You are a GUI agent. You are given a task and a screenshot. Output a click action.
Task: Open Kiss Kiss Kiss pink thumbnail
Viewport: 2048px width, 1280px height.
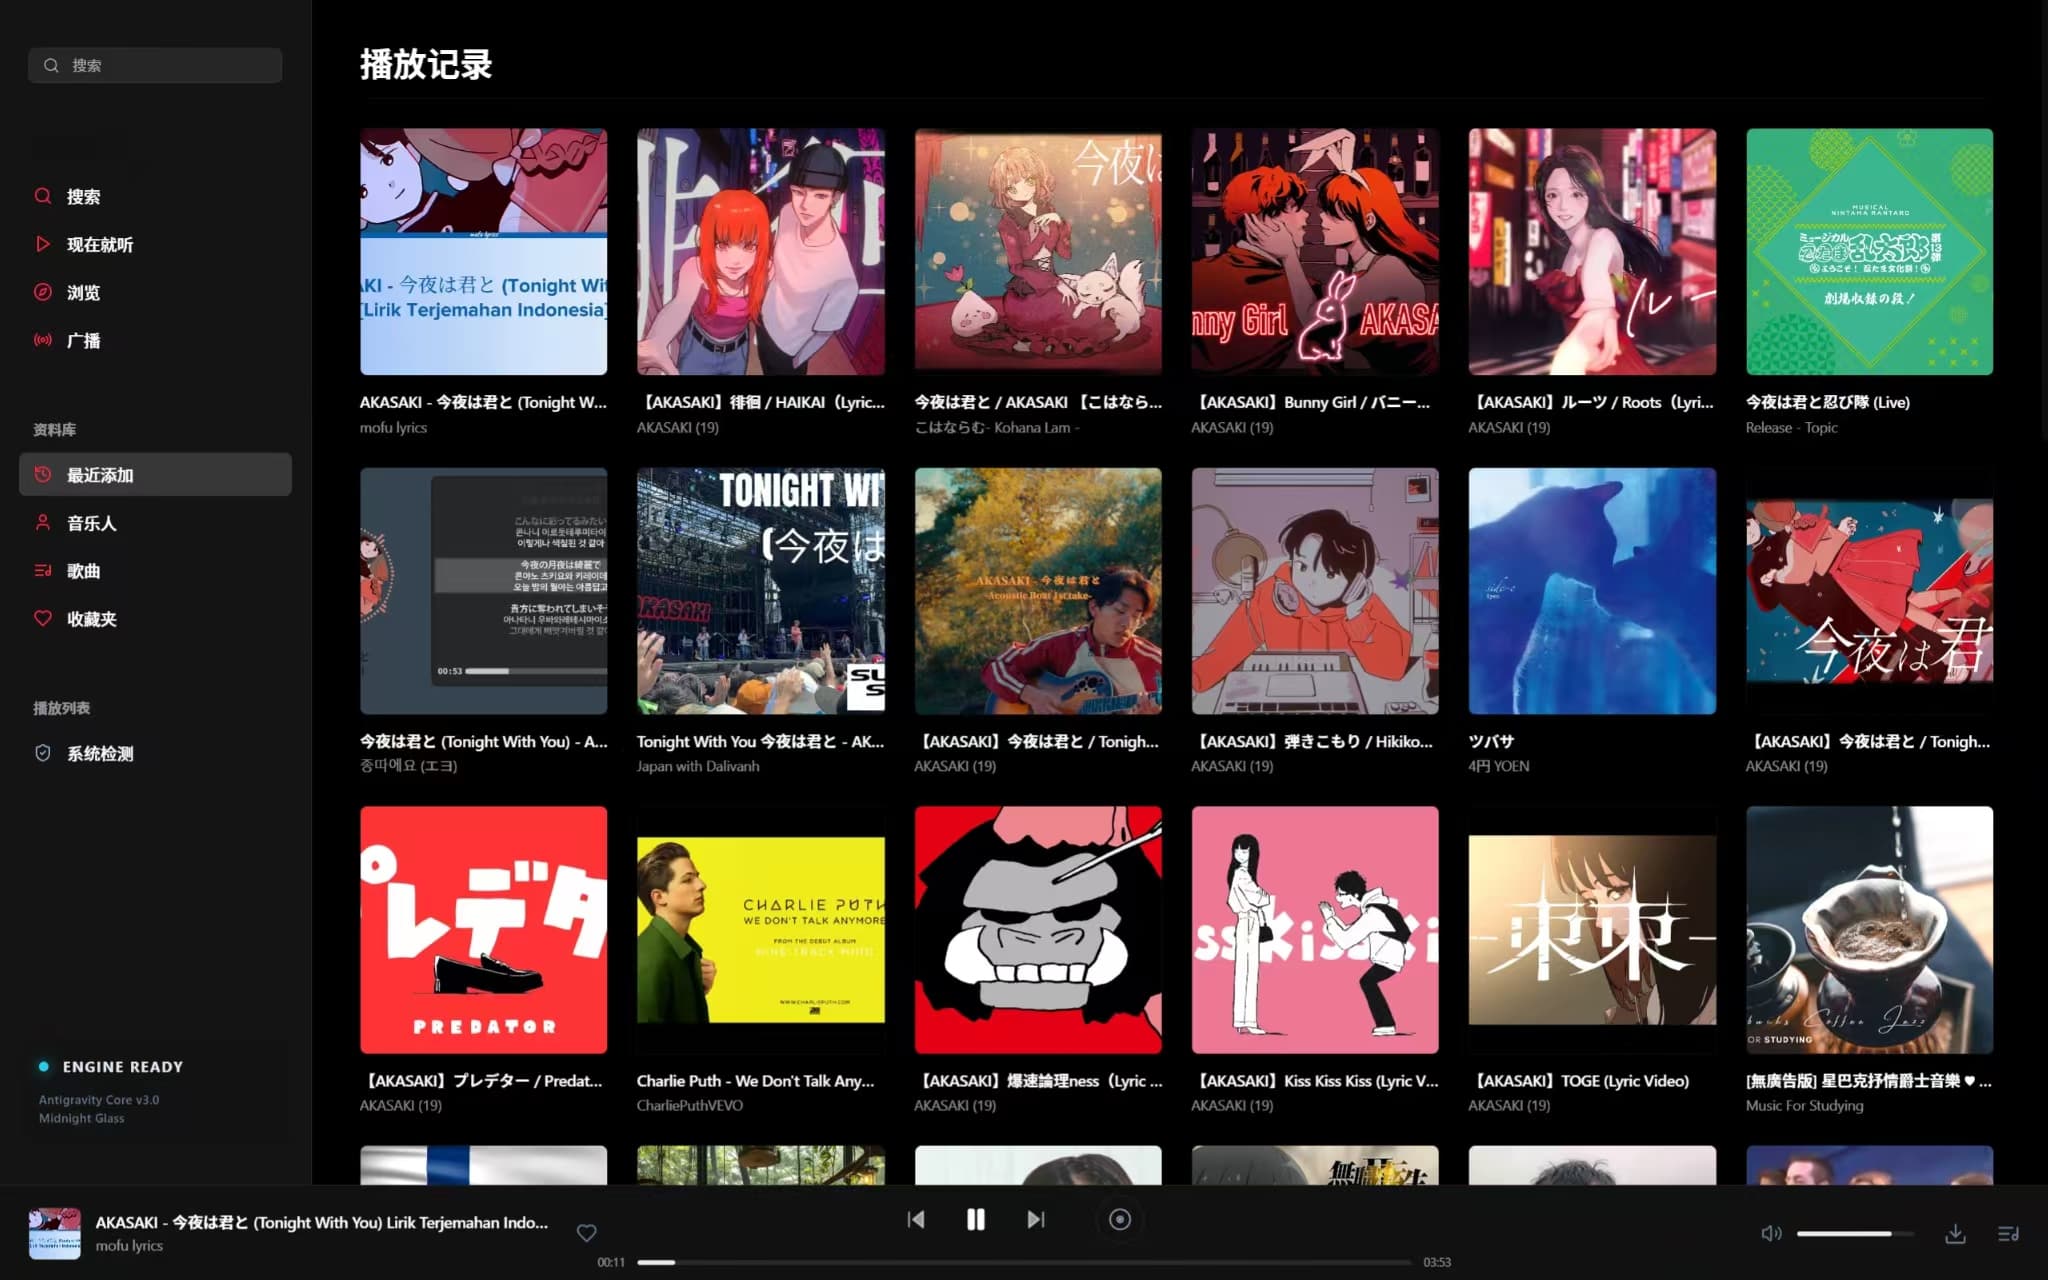pos(1315,929)
